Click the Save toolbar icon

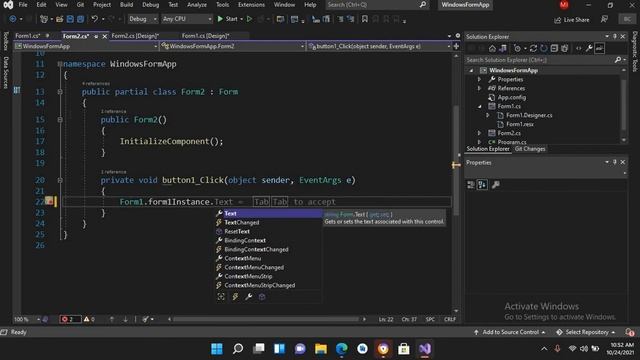click(x=70, y=19)
